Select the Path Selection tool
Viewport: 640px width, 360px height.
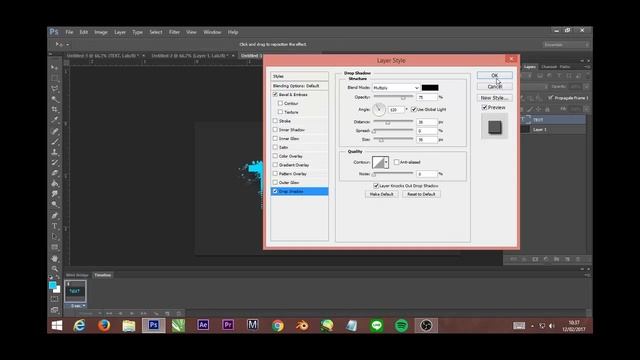54,236
